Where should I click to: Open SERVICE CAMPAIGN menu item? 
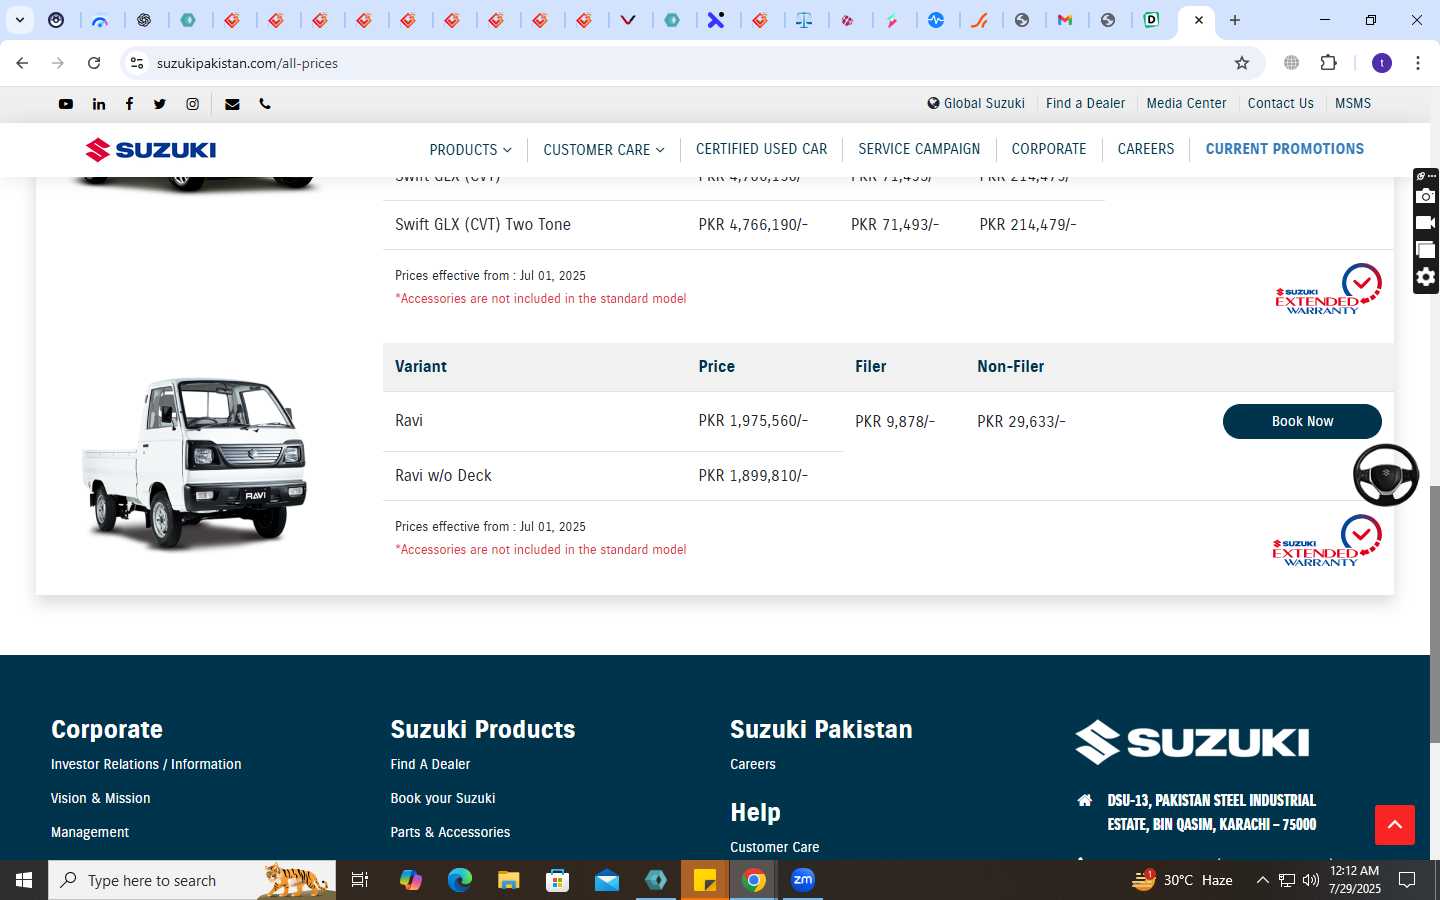919,149
